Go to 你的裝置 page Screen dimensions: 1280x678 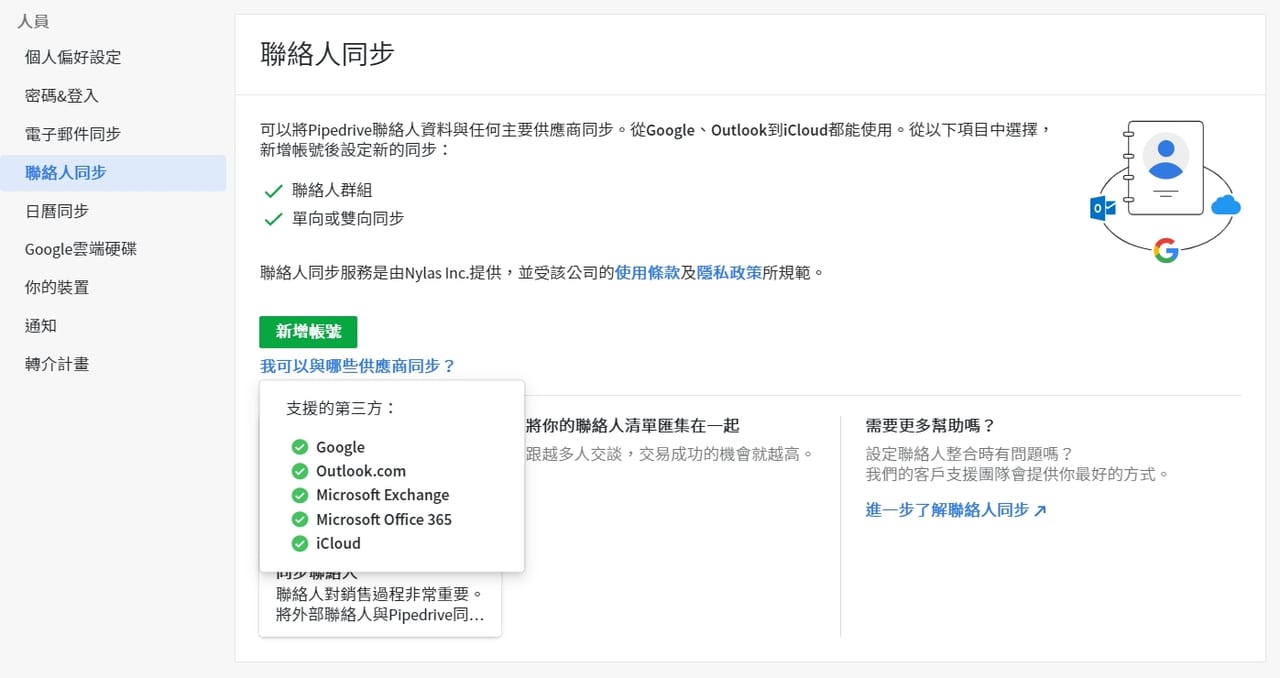tap(57, 287)
